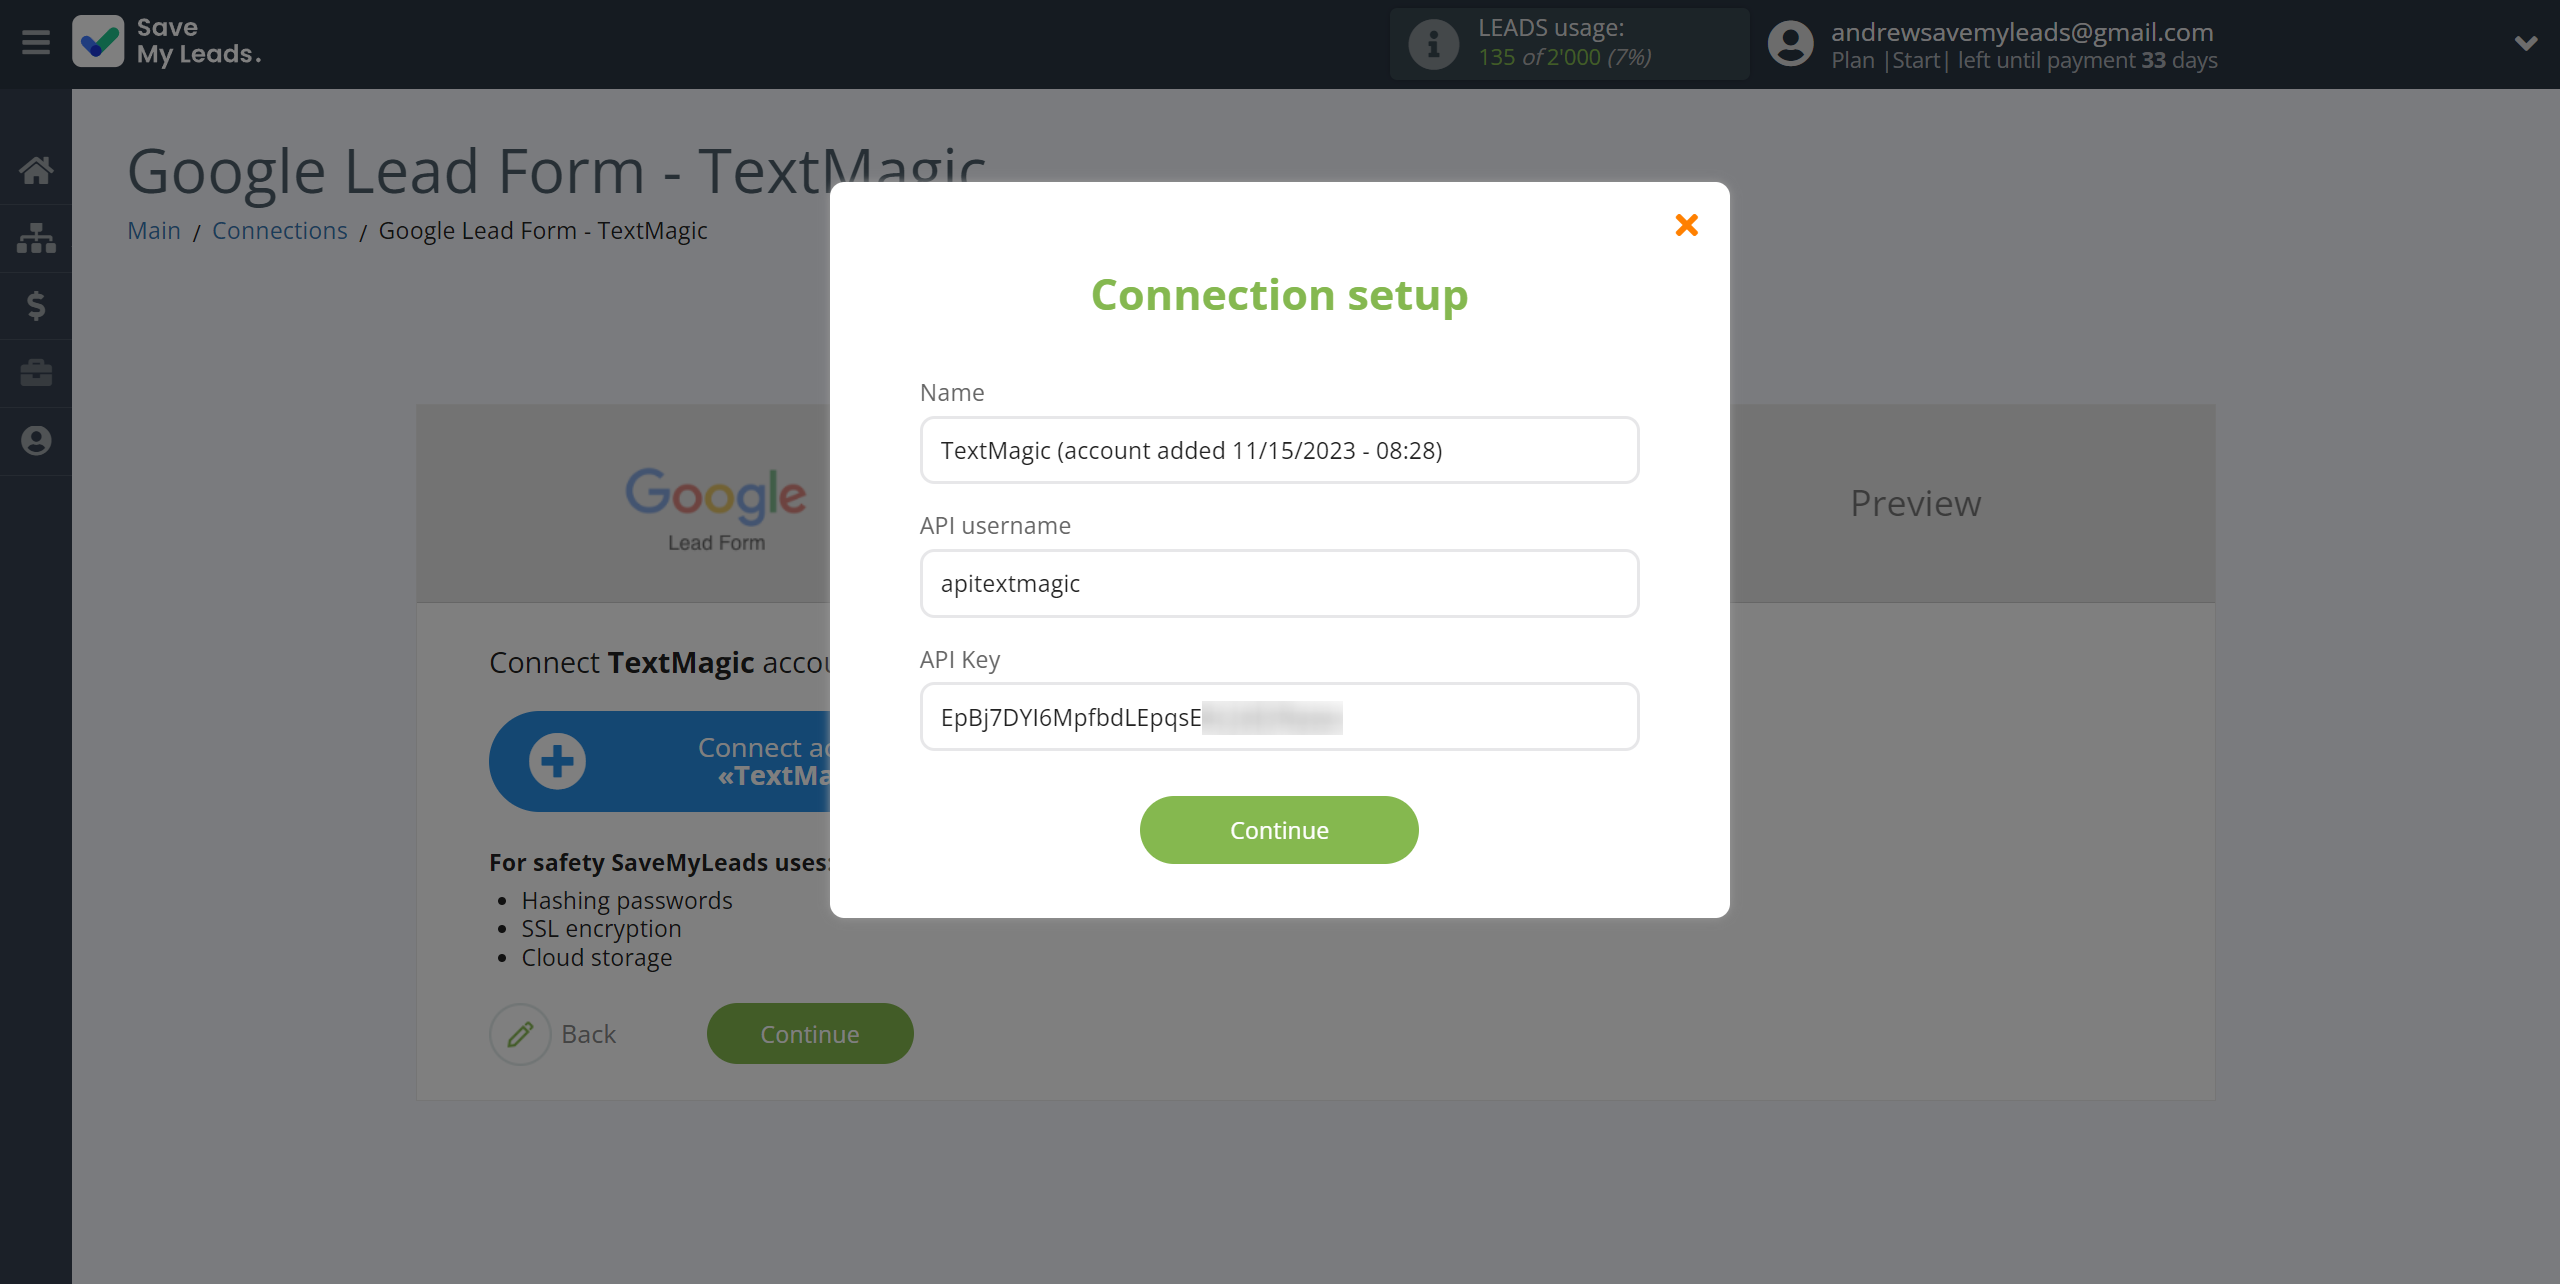Click the account avatar icon in header
Image resolution: width=2560 pixels, height=1284 pixels.
1790,44
